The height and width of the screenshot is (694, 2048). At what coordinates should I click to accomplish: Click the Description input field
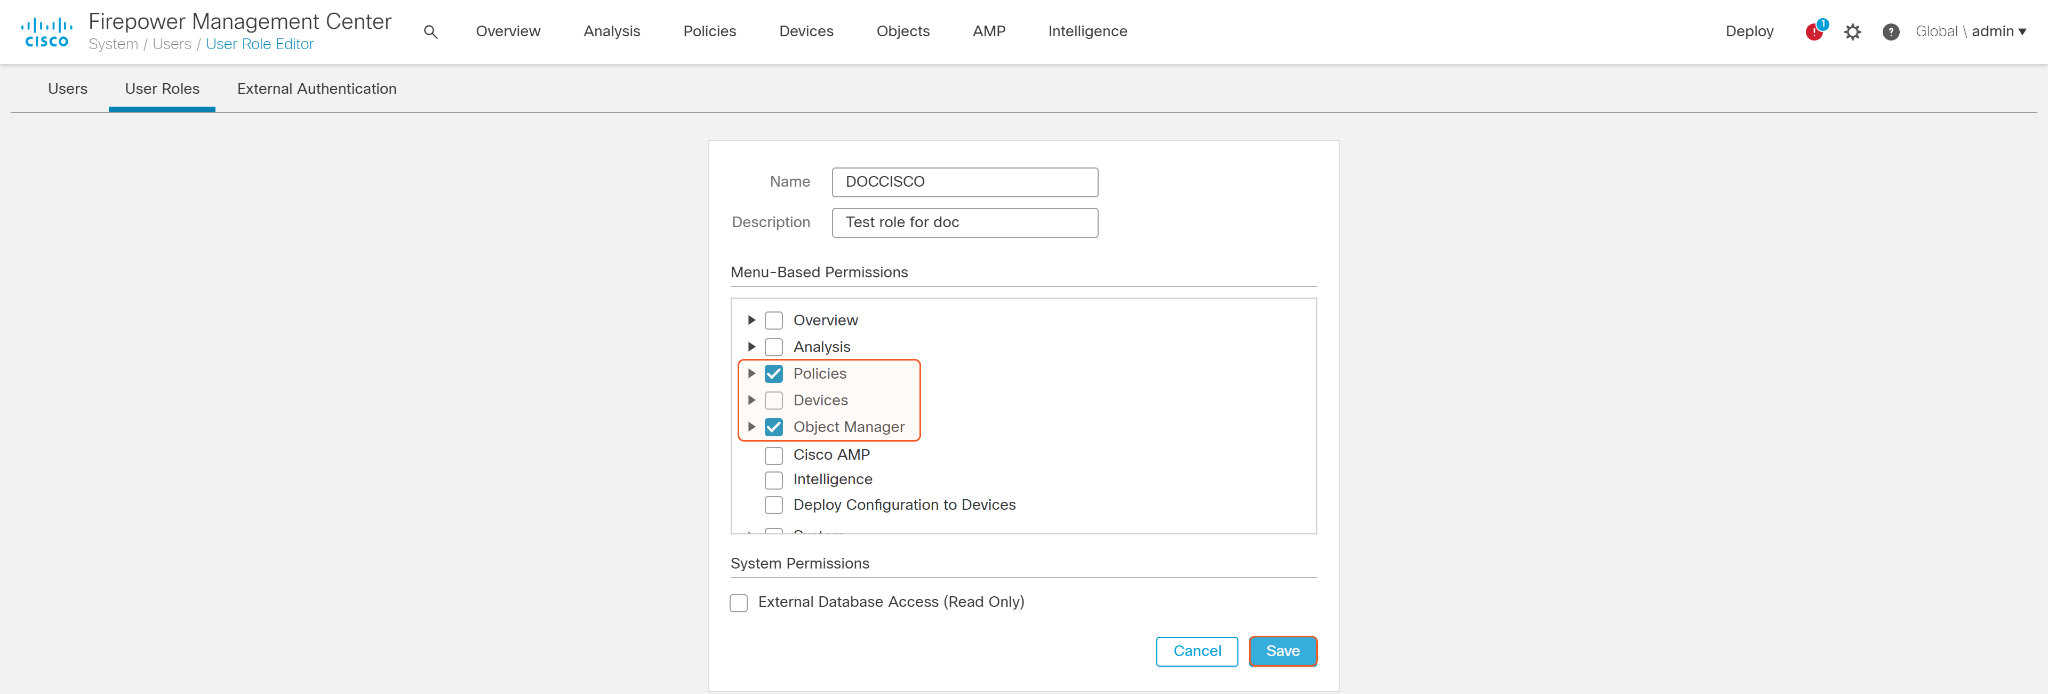pos(965,223)
